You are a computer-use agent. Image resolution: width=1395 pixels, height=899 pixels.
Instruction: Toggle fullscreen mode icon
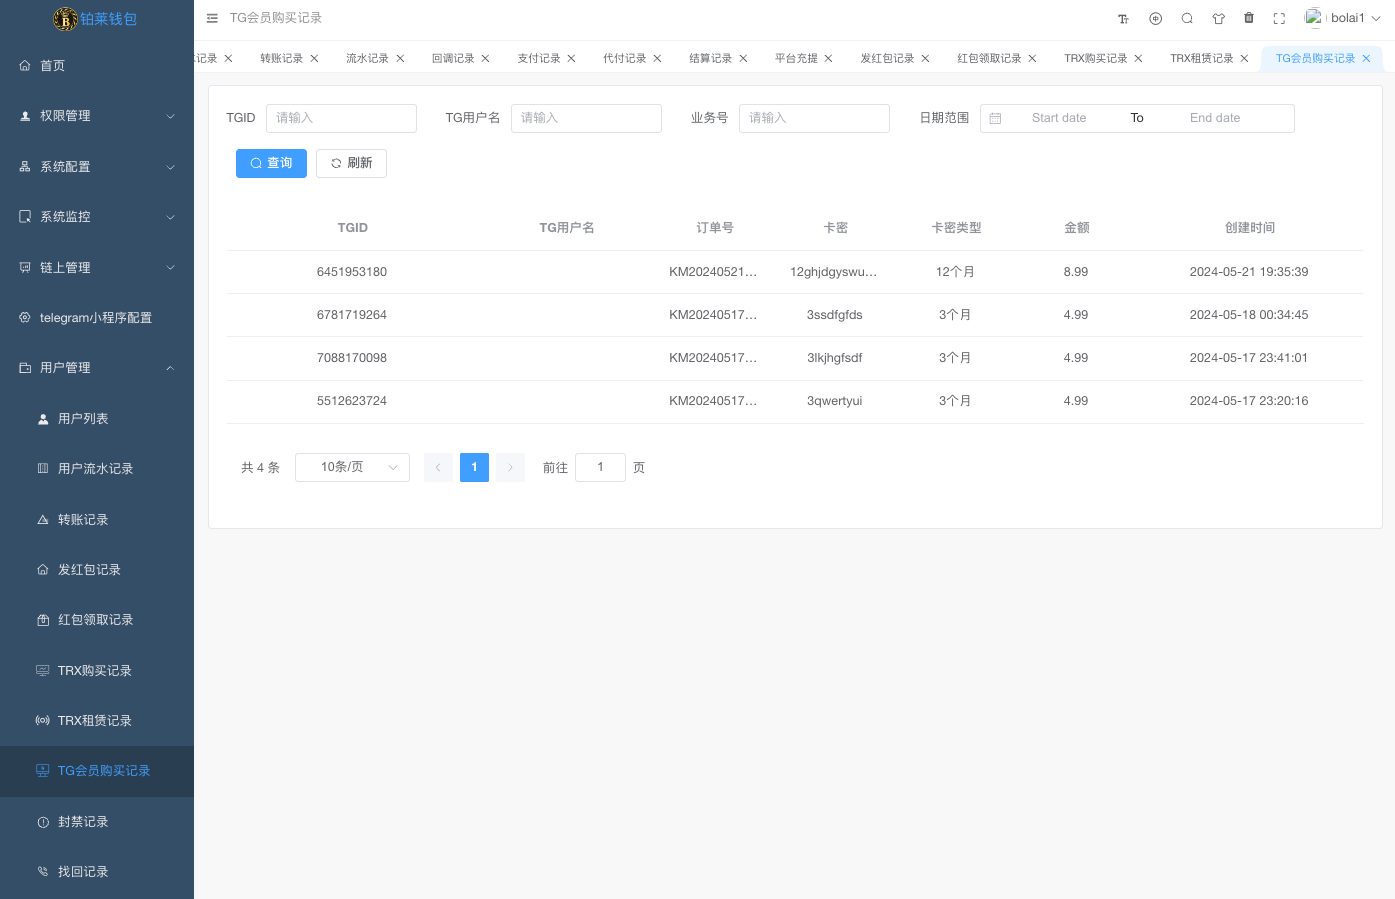1279,19
